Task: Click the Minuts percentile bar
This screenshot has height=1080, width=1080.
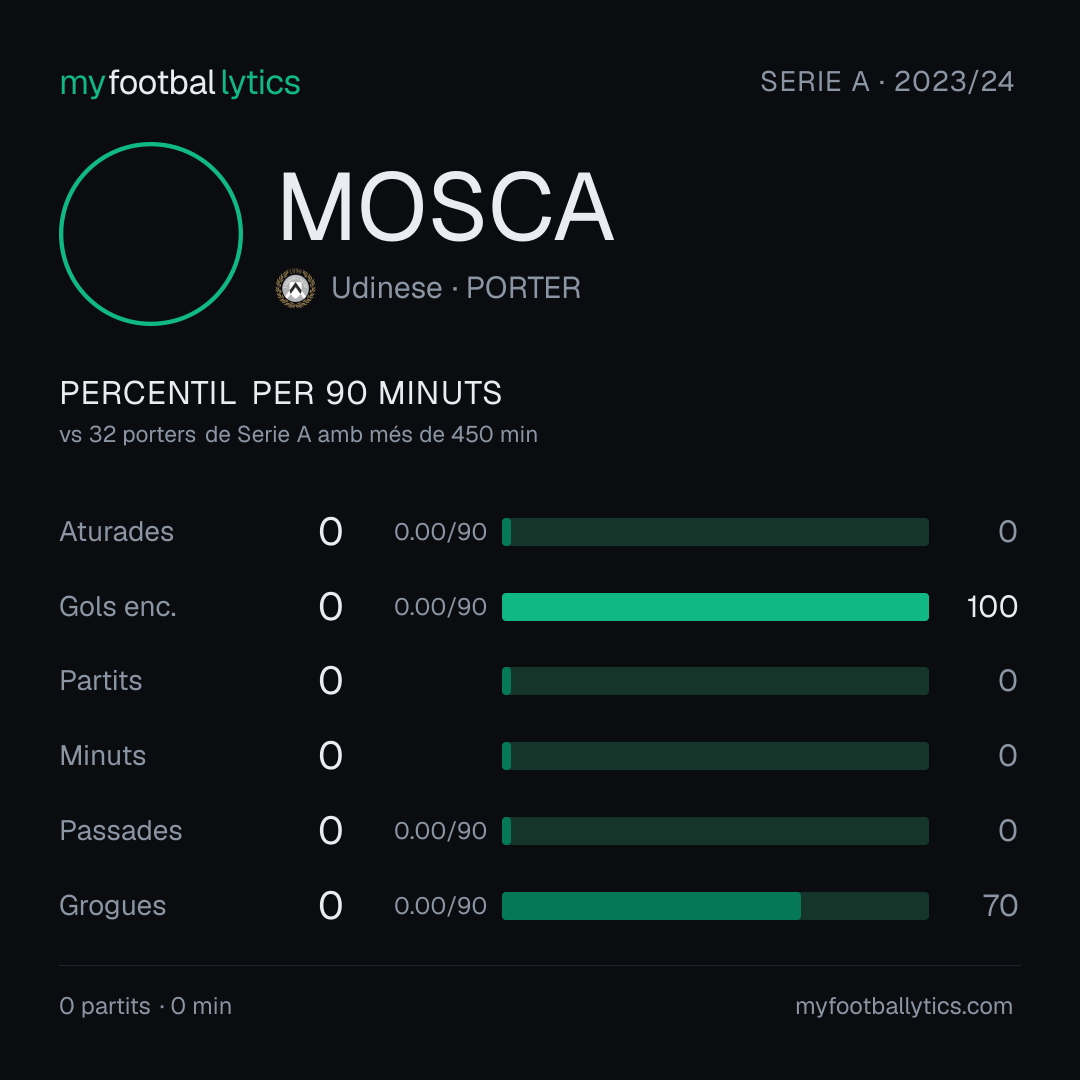Action: pyautogui.click(x=715, y=756)
